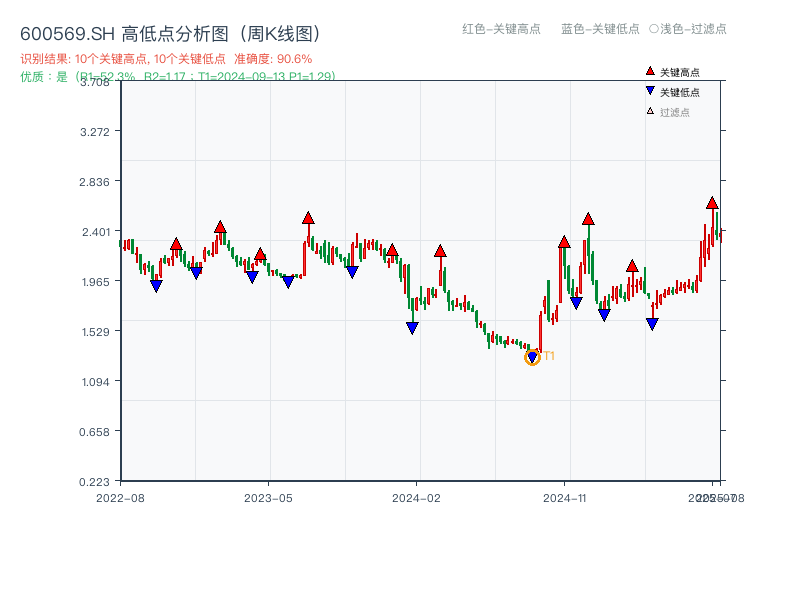This screenshot has width=800, height=600.
Task: Select the last blue key-low marker before 2025-07
Action: tap(652, 323)
